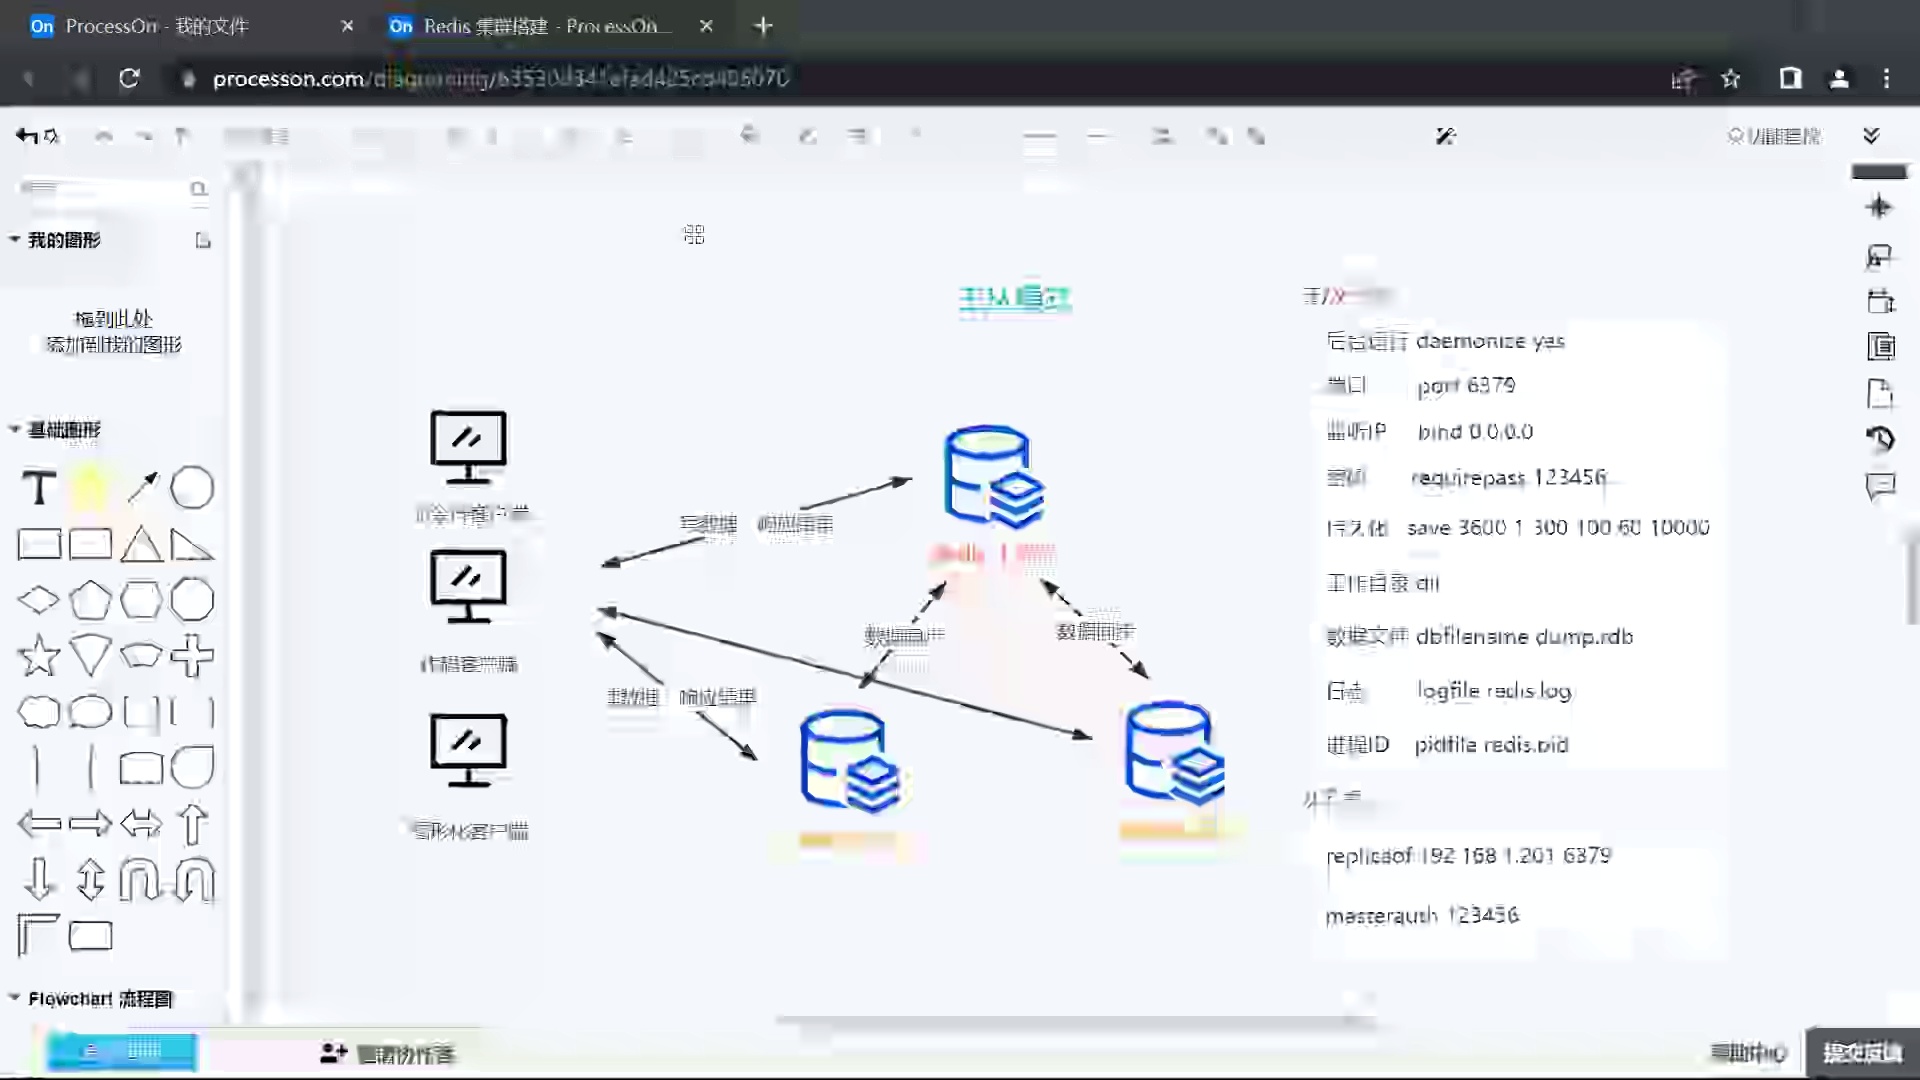1920x1080 pixels.
Task: Click the export page icon in the right sidebar
Action: [x=1880, y=392]
